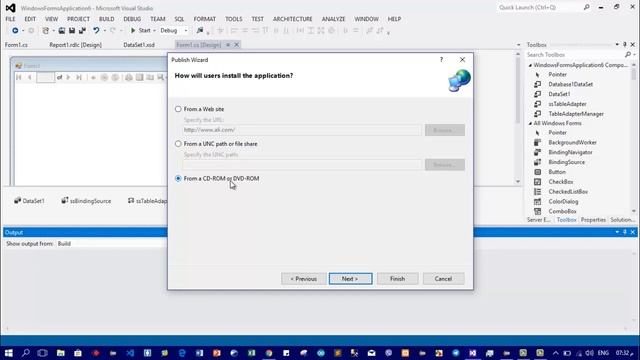This screenshot has height=360, width=640.
Task: Open the ANALYZE menu
Action: tap(333, 19)
